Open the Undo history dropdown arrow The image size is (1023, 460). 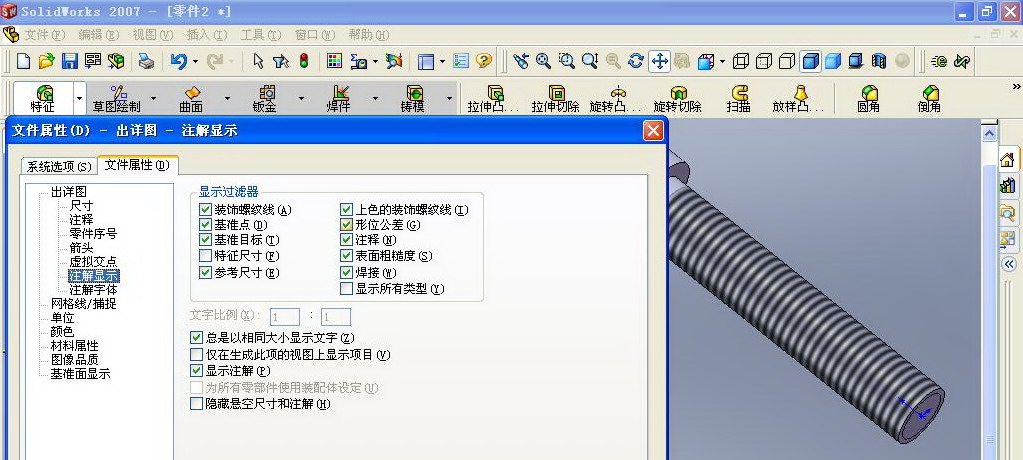point(195,62)
